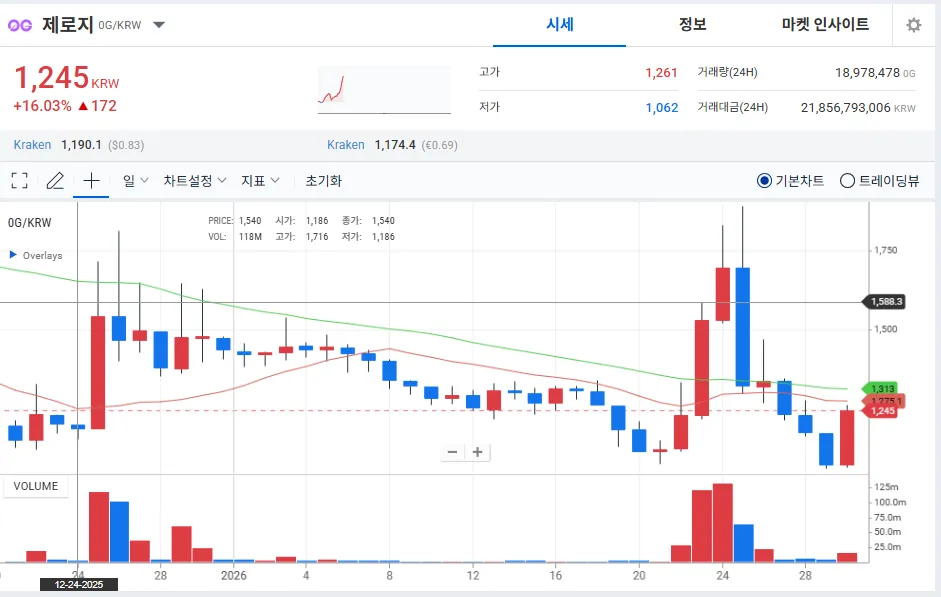Open the 제로지 market selector dropdown
941x597 pixels.
(159, 25)
